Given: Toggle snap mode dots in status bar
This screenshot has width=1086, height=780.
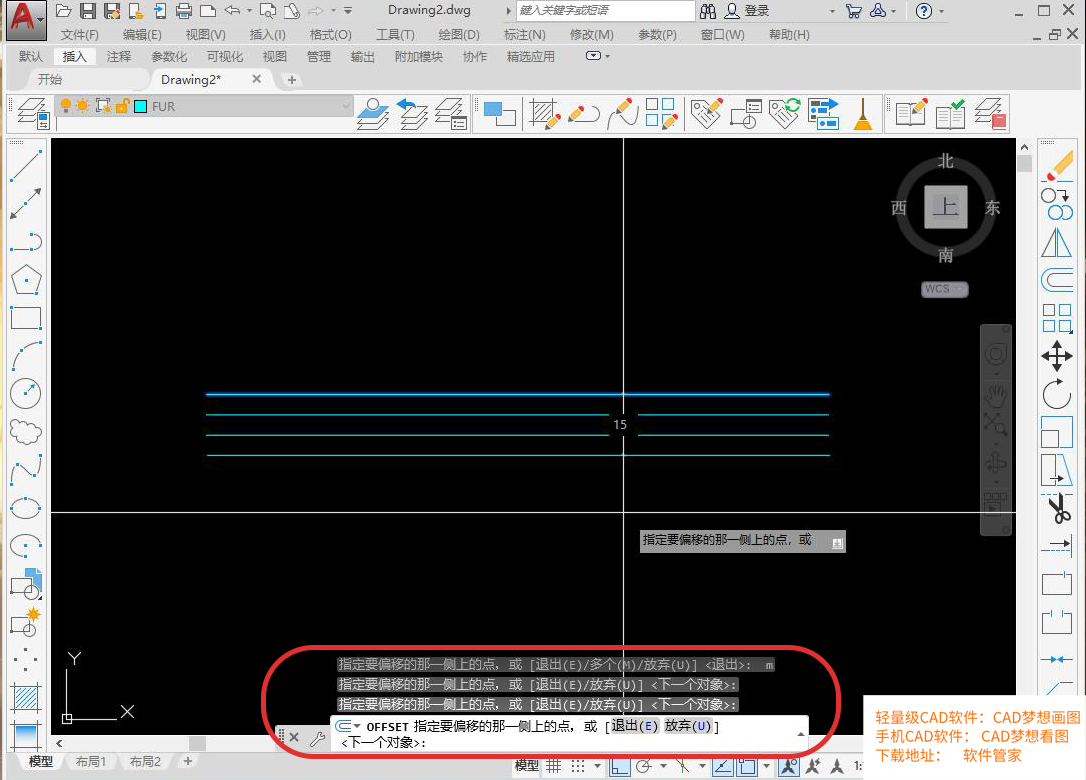Looking at the screenshot, I should (x=578, y=765).
